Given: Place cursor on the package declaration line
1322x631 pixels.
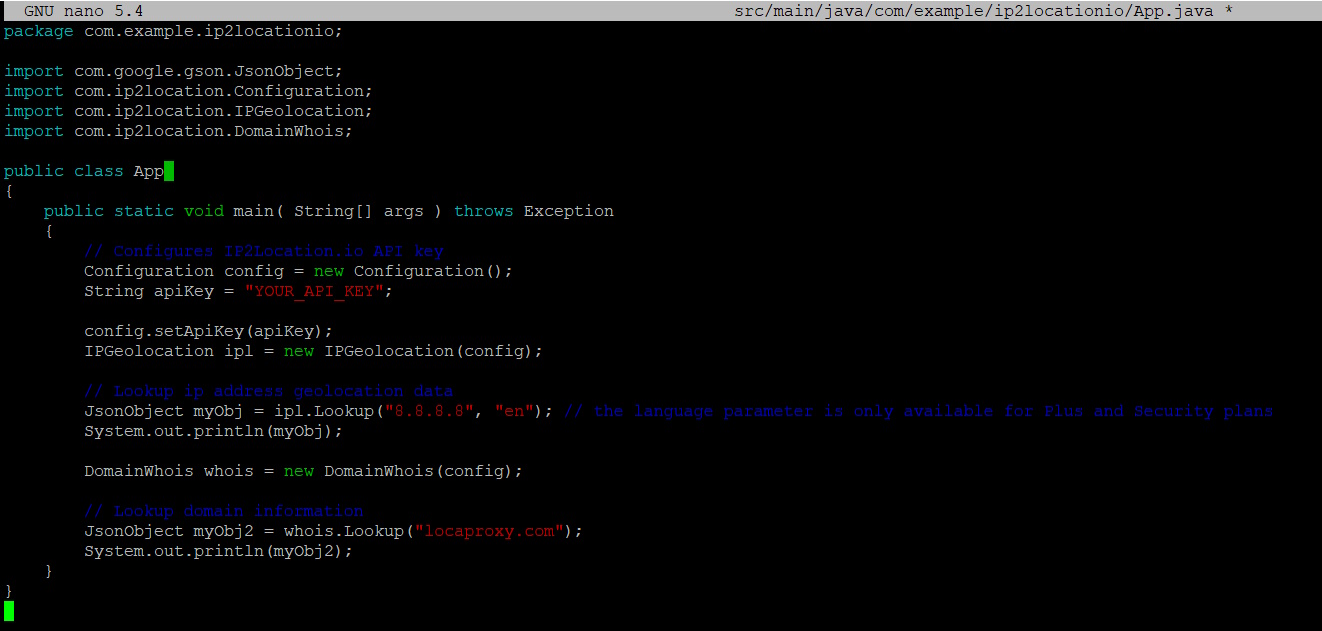Looking at the screenshot, I should tap(170, 31).
